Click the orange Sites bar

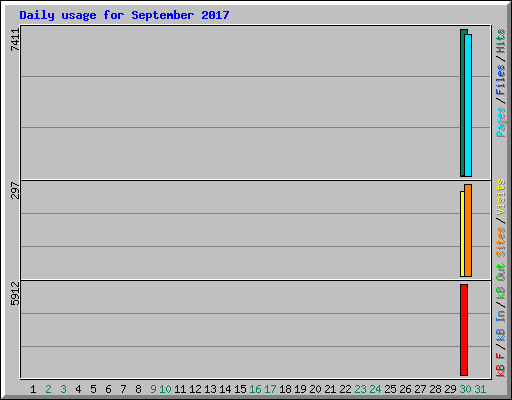(x=468, y=230)
